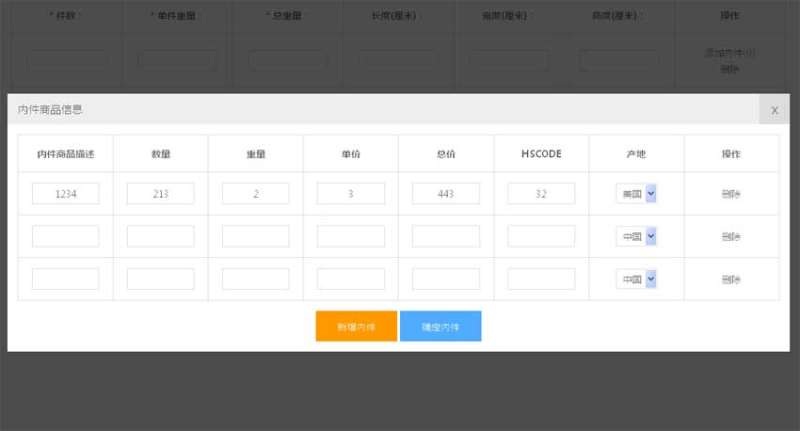Close the 内件商品信息 dialog with X
This screenshot has width=800, height=431.
pyautogui.click(x=774, y=110)
